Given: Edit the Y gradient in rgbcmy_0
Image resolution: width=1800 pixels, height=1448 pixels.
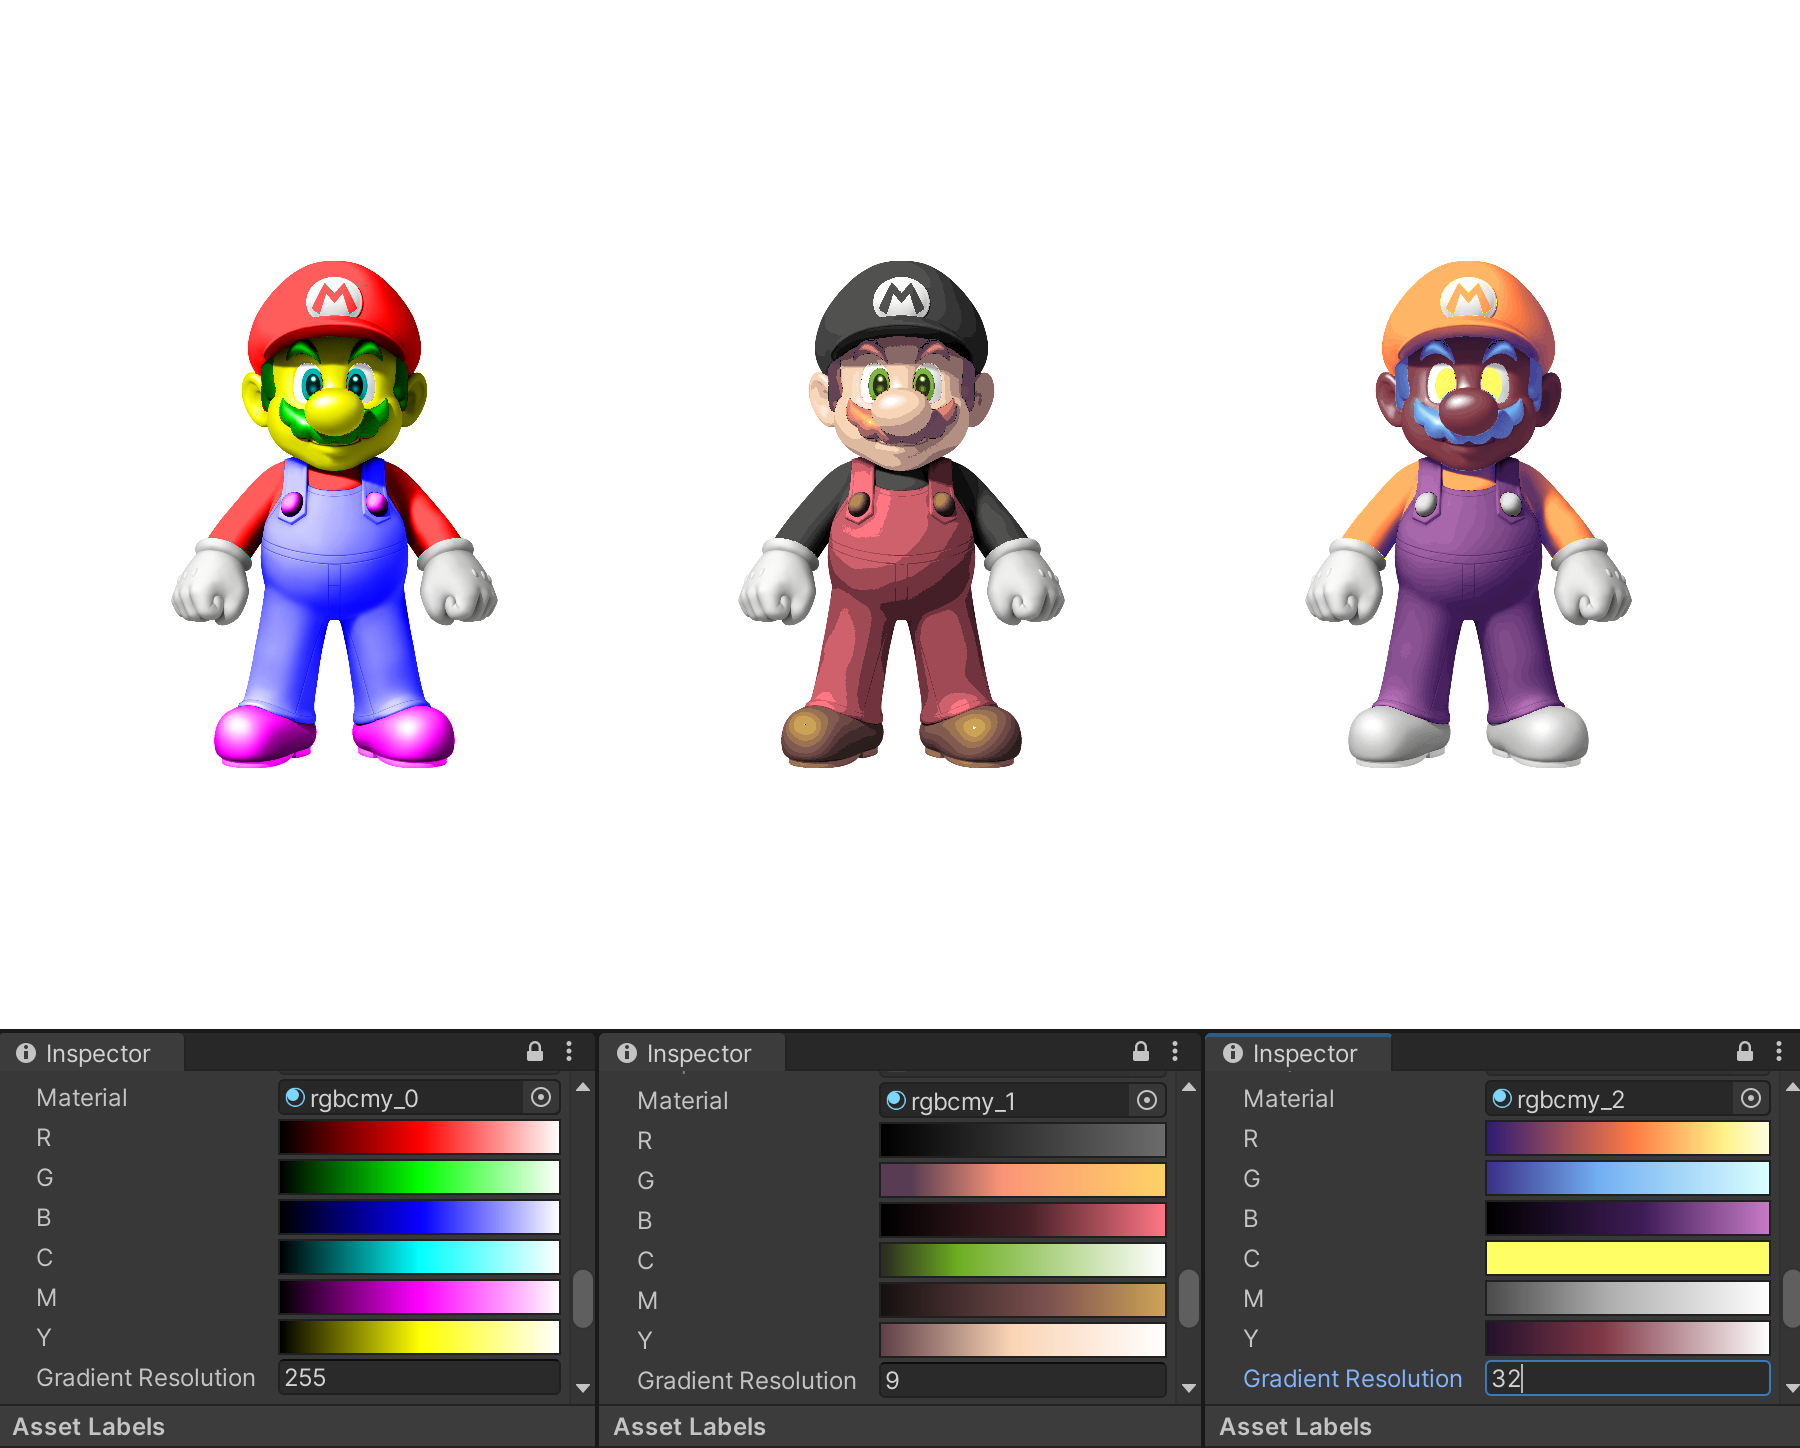Looking at the screenshot, I should pos(419,1337).
